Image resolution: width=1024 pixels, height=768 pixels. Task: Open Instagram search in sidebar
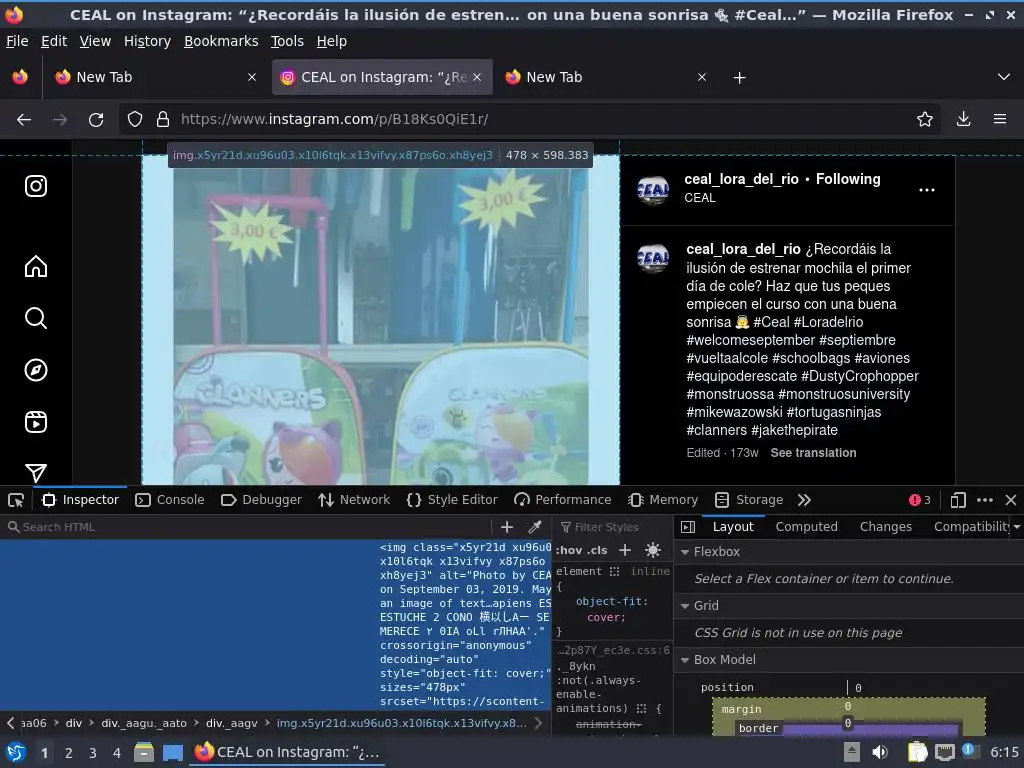pyautogui.click(x=36, y=318)
